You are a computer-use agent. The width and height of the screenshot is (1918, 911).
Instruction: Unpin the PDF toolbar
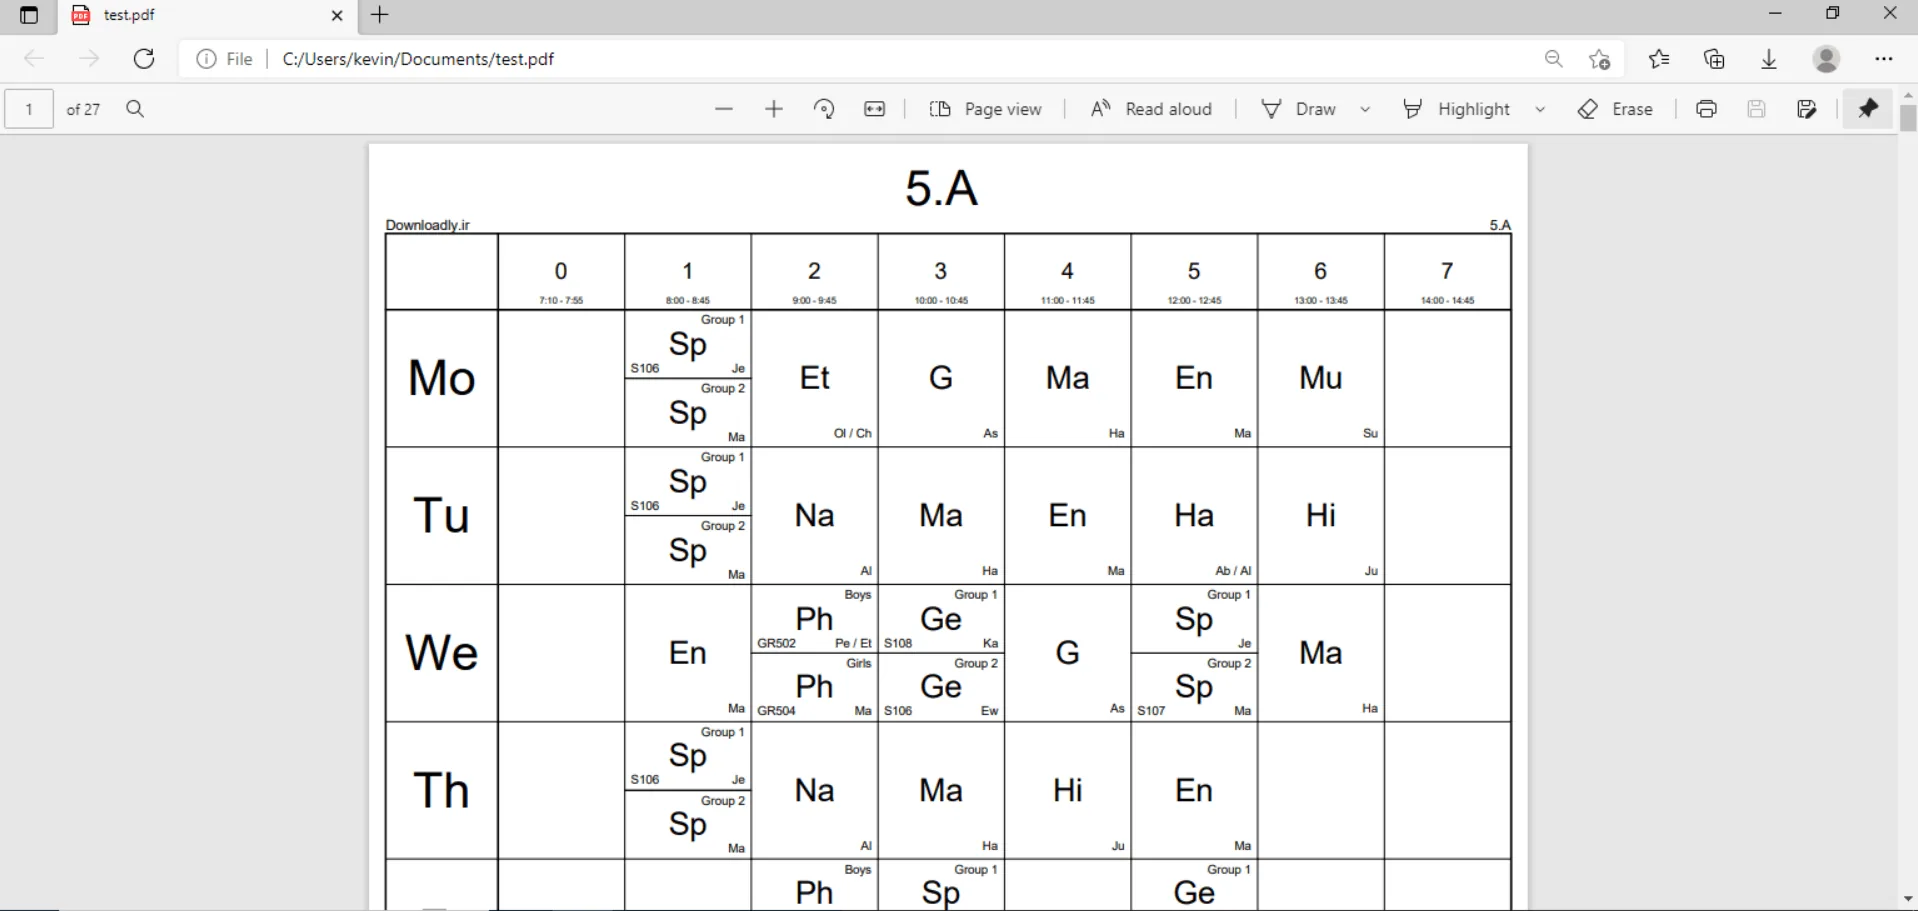[x=1868, y=109]
